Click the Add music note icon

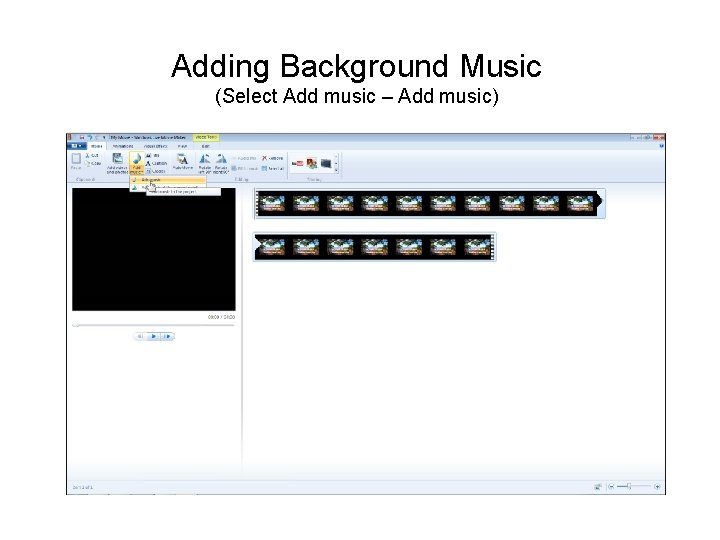136,159
